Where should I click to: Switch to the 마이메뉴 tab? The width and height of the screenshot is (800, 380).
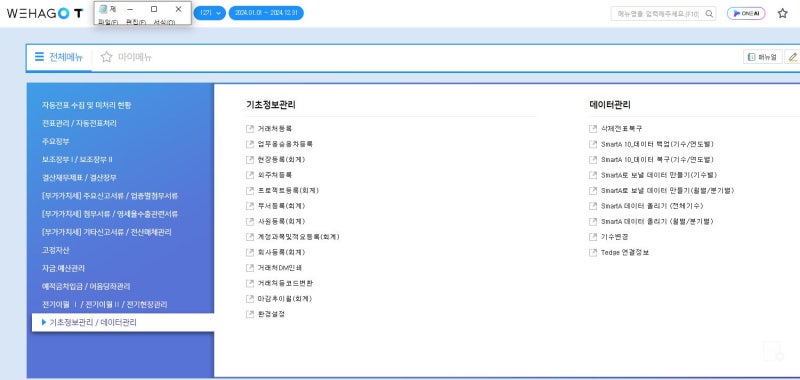(x=127, y=57)
